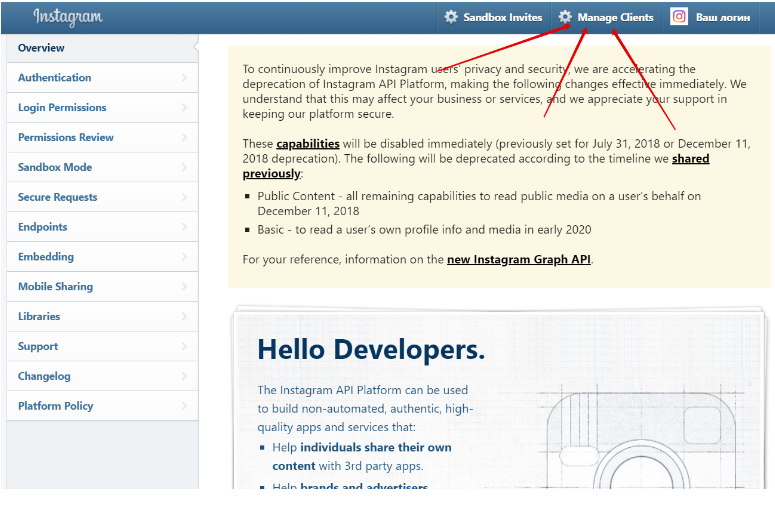Viewport: 775px width, 506px height.
Task: Go to Endpoints section
Action: coord(103,227)
